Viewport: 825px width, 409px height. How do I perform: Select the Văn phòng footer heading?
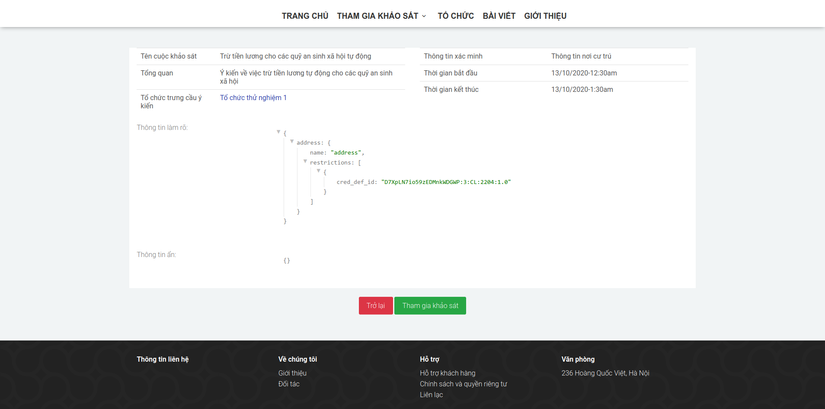tap(578, 360)
